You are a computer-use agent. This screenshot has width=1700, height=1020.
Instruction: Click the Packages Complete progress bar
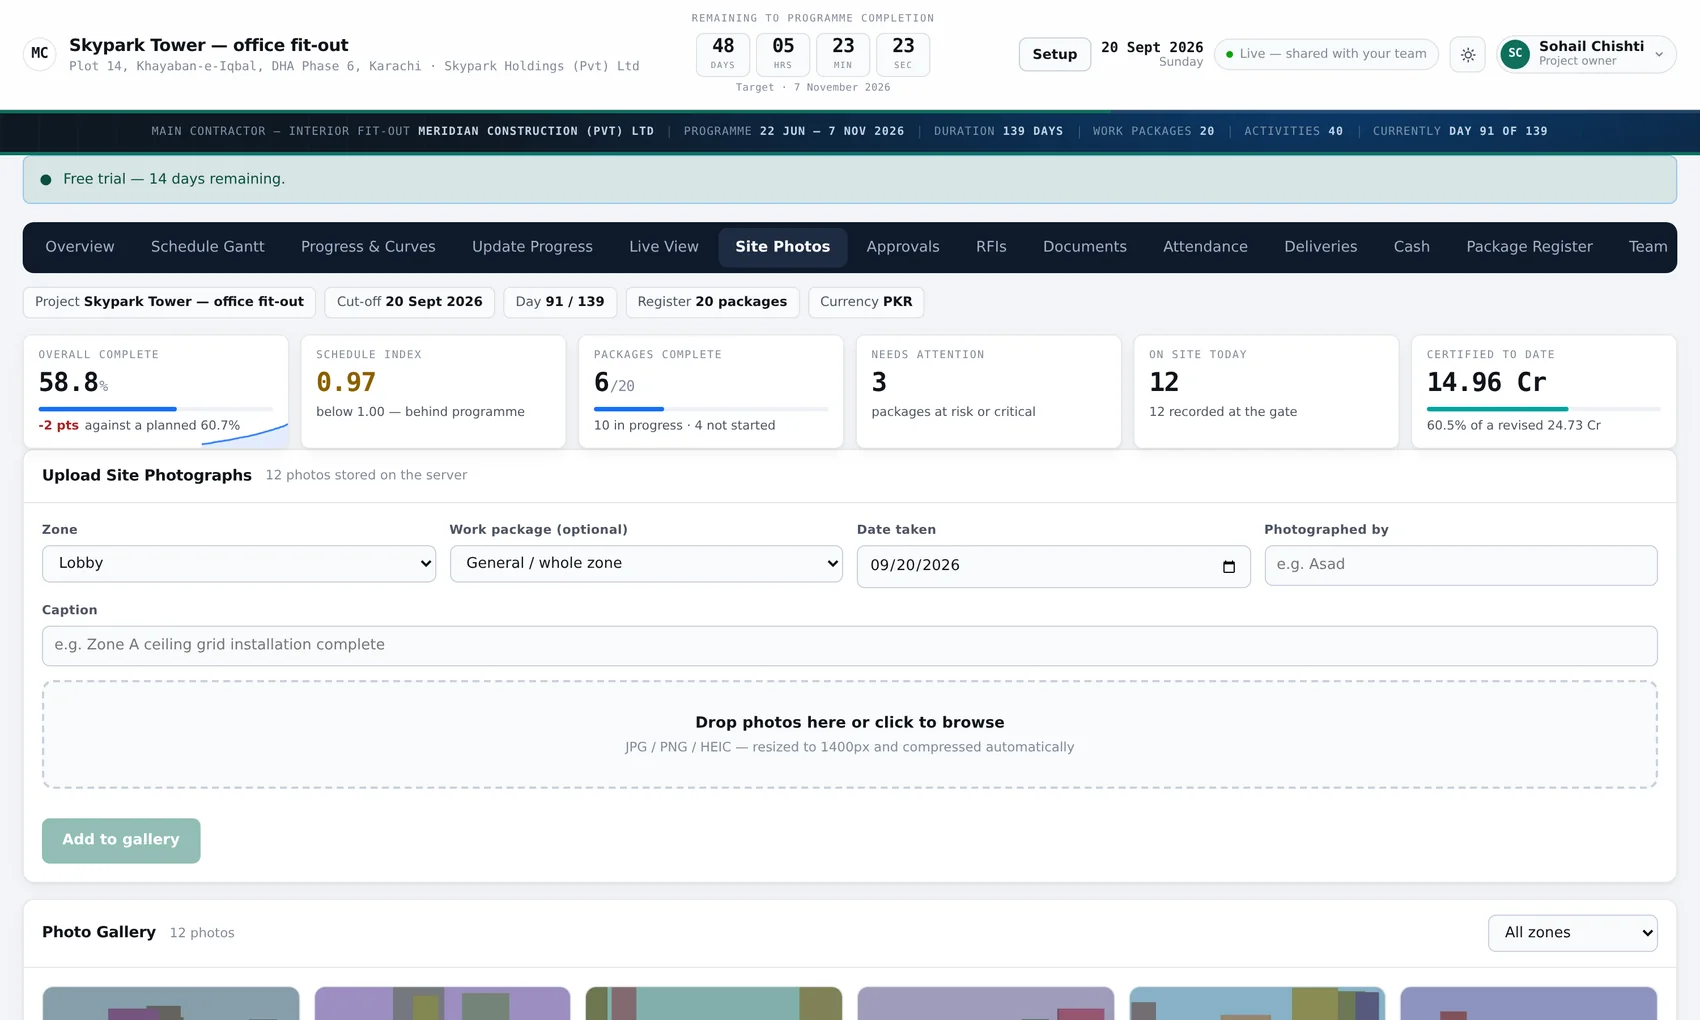[710, 409]
